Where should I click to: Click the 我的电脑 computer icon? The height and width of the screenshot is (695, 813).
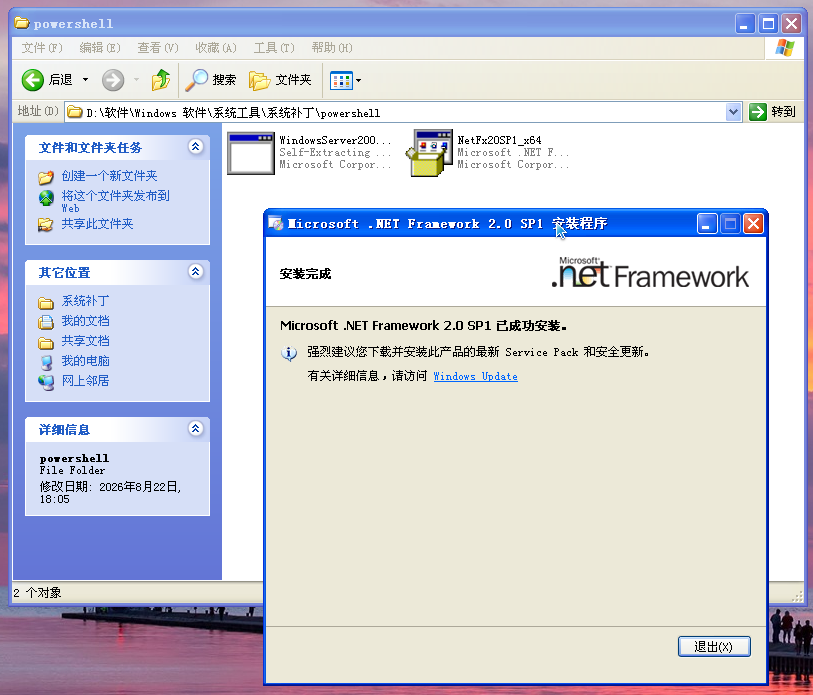pyautogui.click(x=46, y=363)
